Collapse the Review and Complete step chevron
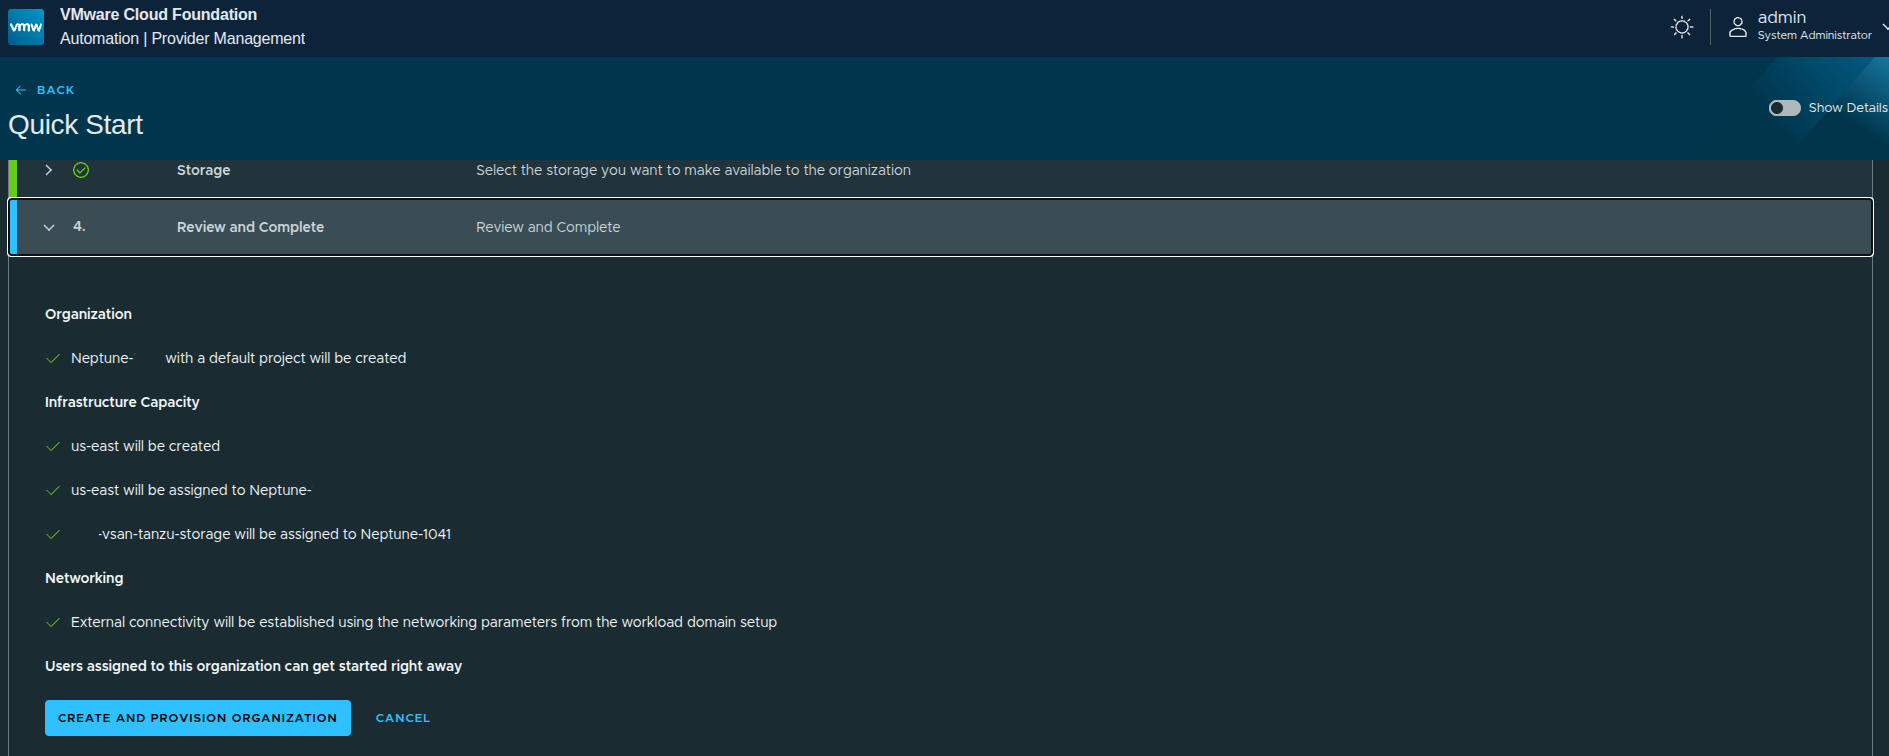The height and width of the screenshot is (756, 1889). [48, 227]
